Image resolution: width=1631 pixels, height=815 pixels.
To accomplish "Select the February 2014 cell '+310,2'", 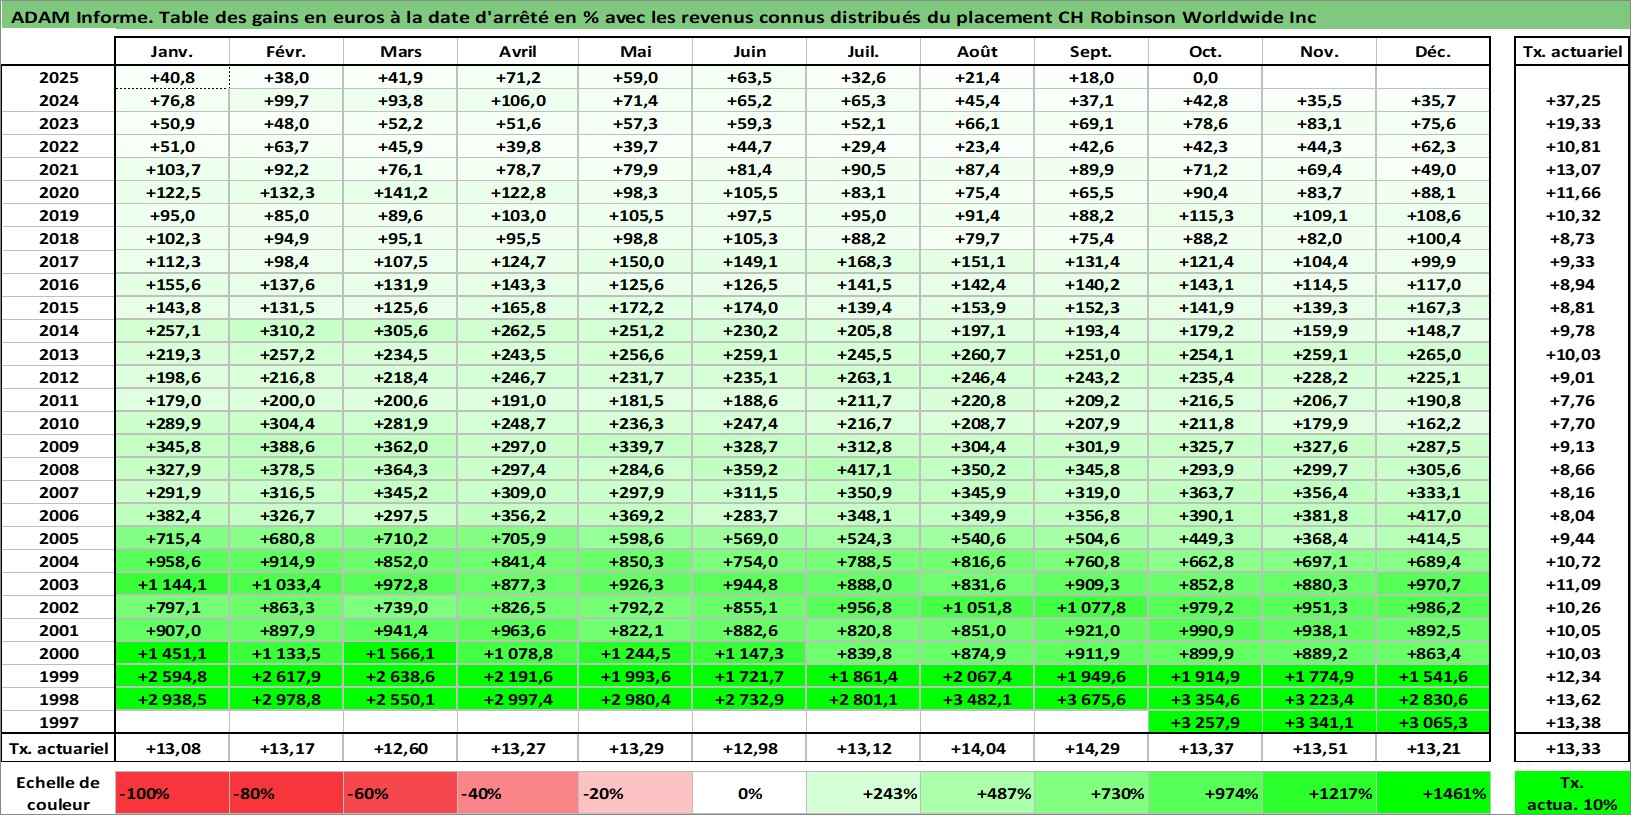I will click(286, 330).
